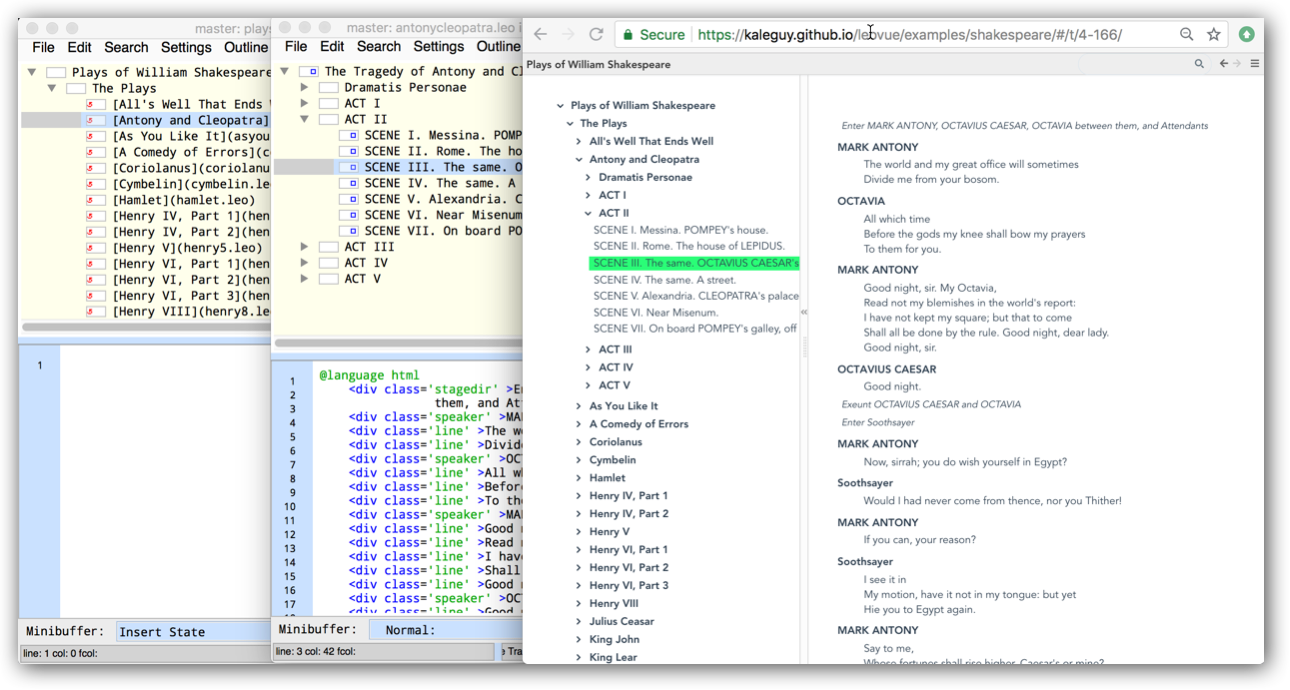Click icon box of SCENE V. Alexandria

(x=349, y=199)
